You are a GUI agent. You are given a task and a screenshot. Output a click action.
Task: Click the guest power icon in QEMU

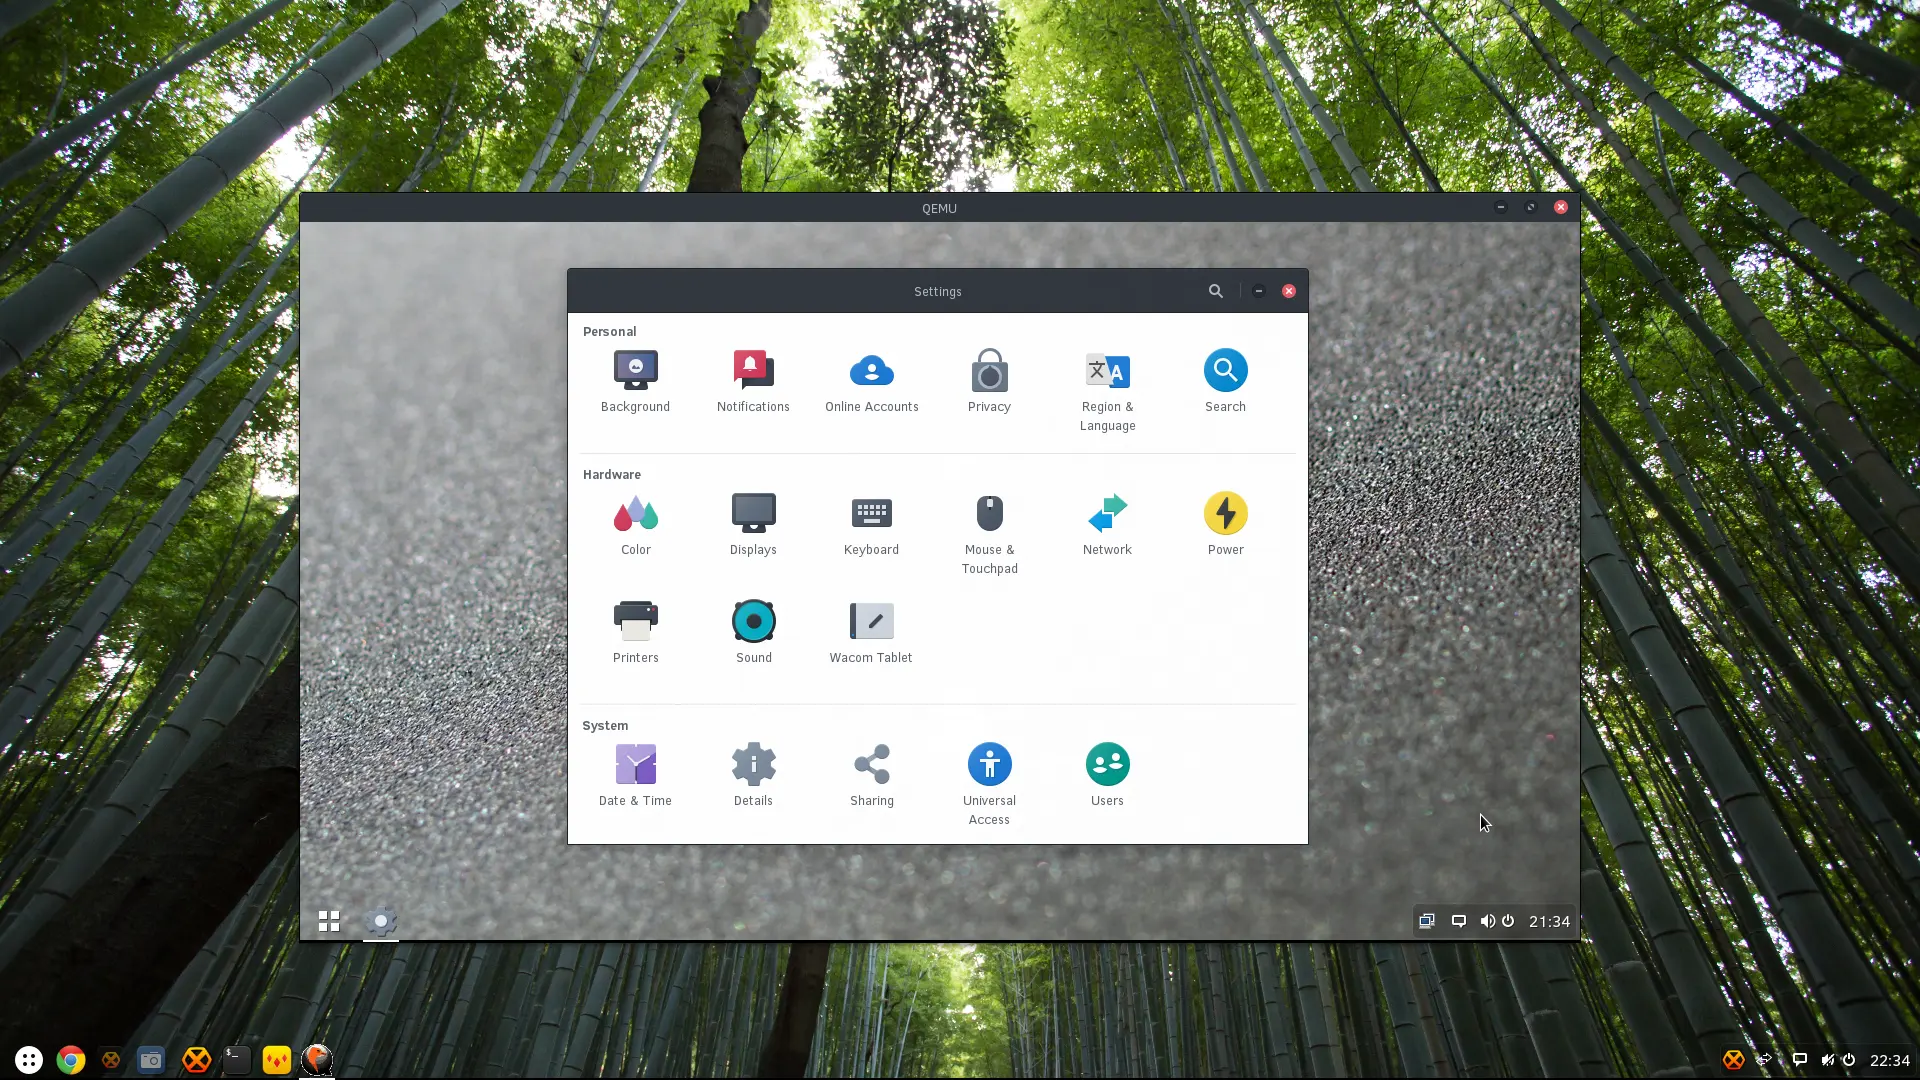click(1508, 921)
